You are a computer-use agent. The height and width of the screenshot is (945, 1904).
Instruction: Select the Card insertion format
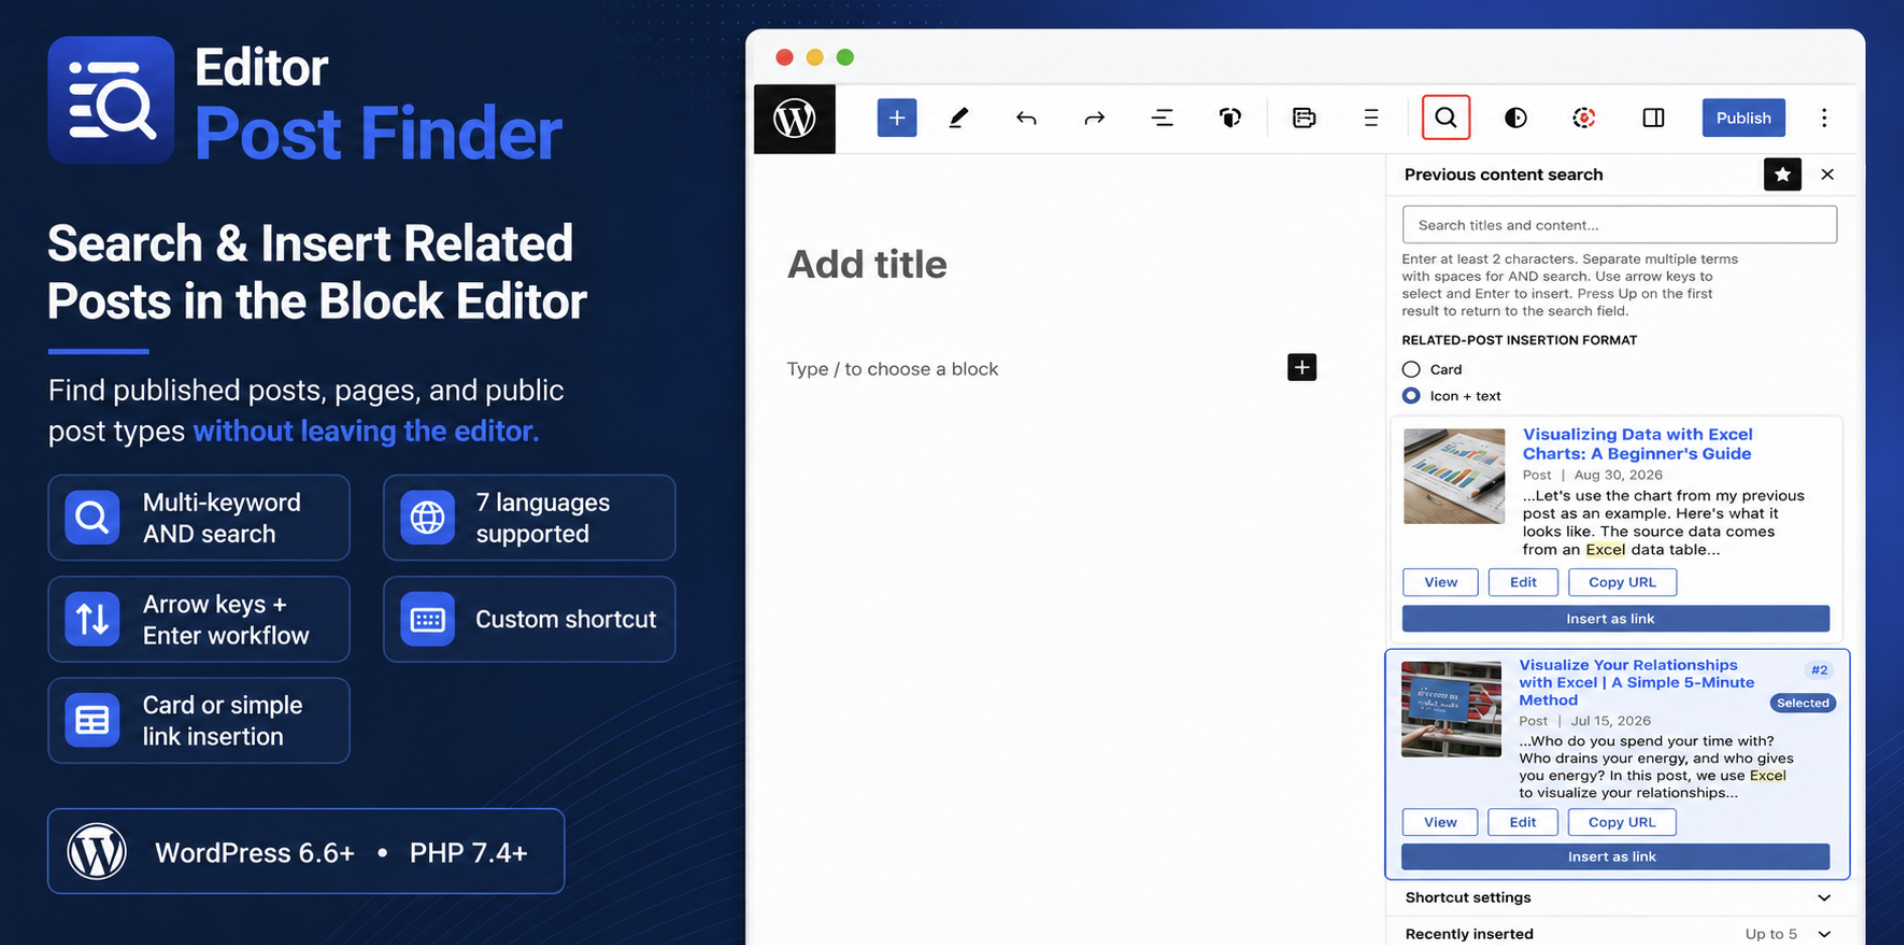[1411, 369]
